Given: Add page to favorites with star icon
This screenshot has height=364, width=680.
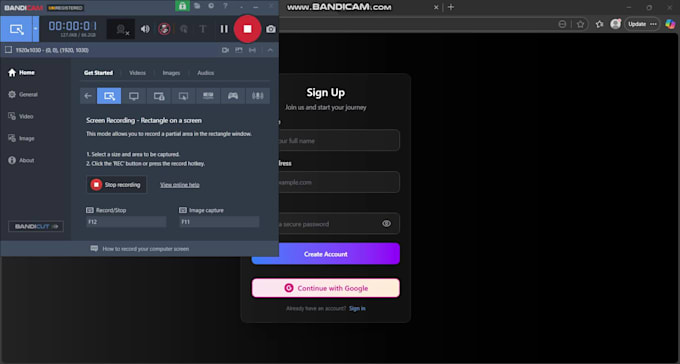Looking at the screenshot, I should pyautogui.click(x=580, y=24).
